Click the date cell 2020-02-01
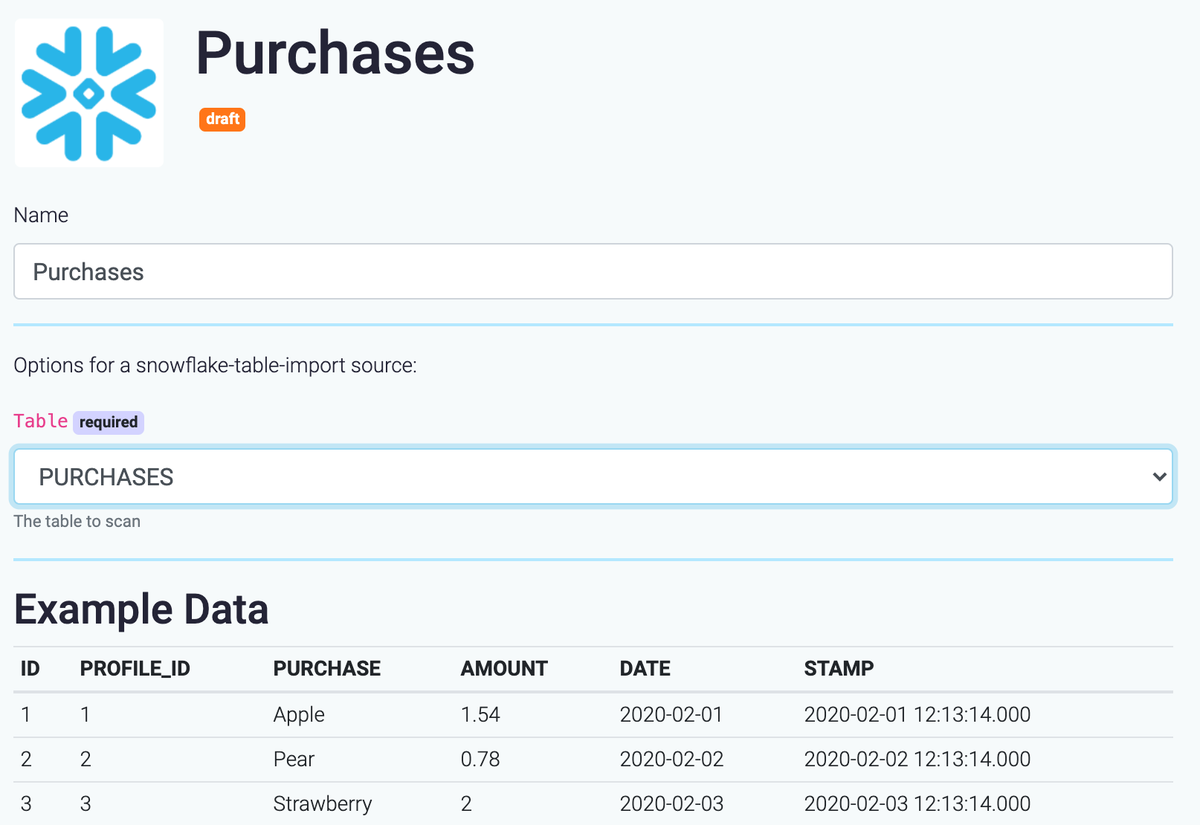This screenshot has height=825, width=1200. click(671, 715)
